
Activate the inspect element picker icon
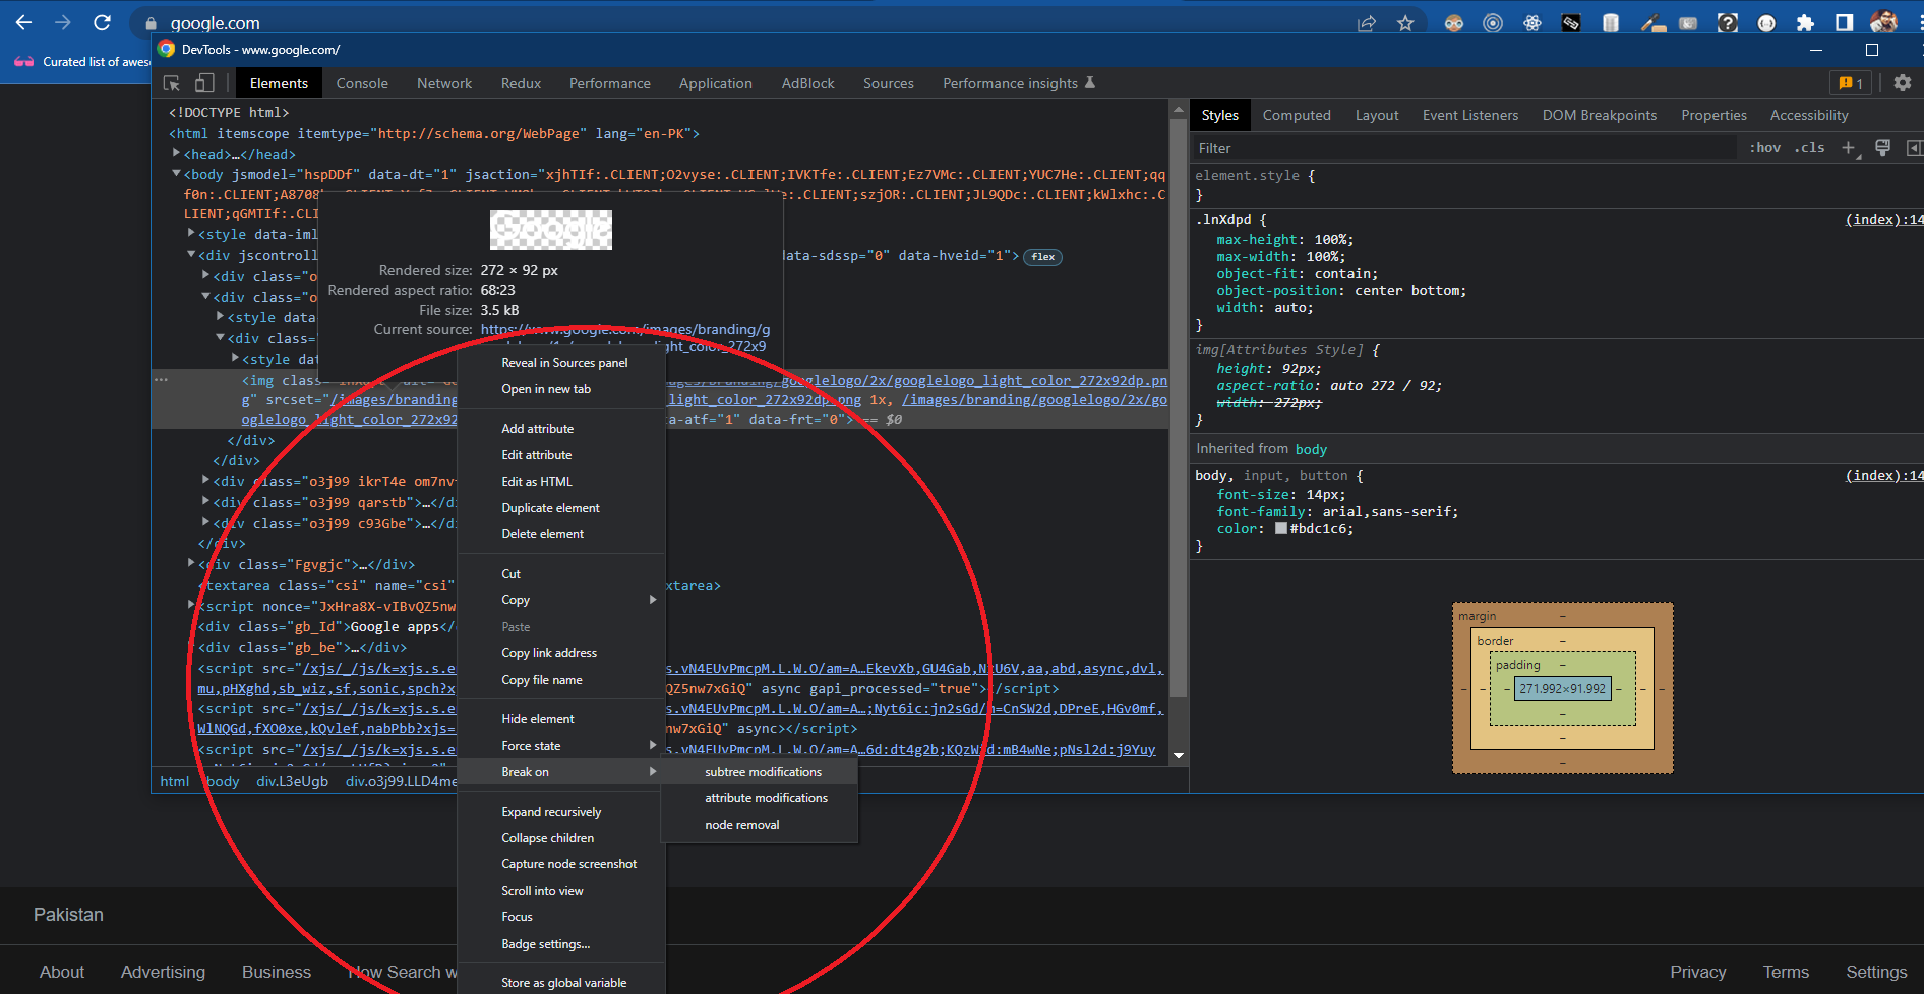[x=172, y=83]
